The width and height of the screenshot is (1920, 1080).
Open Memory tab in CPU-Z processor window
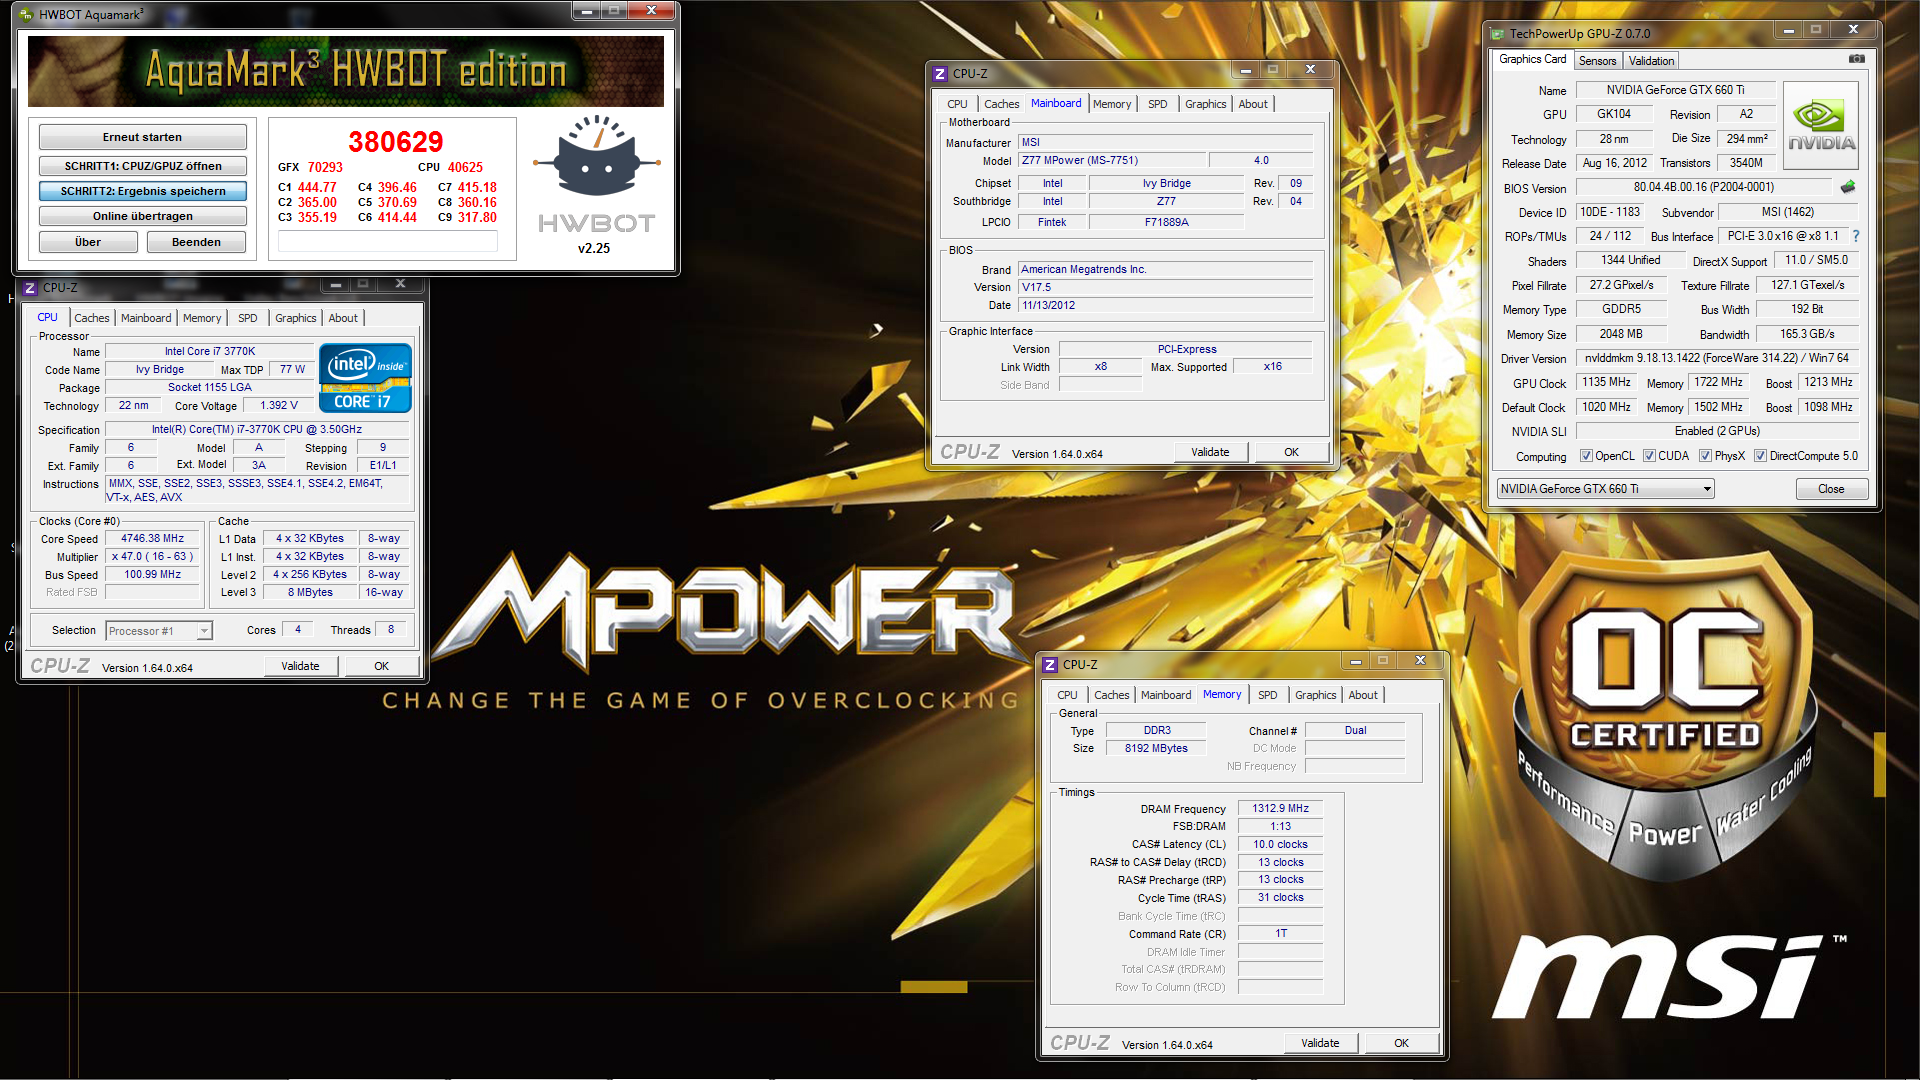click(x=202, y=318)
